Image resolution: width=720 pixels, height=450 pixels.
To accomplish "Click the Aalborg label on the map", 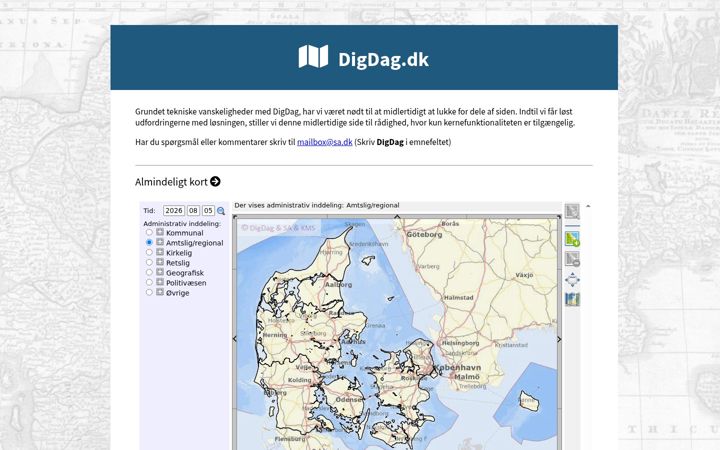I will 338,285.
